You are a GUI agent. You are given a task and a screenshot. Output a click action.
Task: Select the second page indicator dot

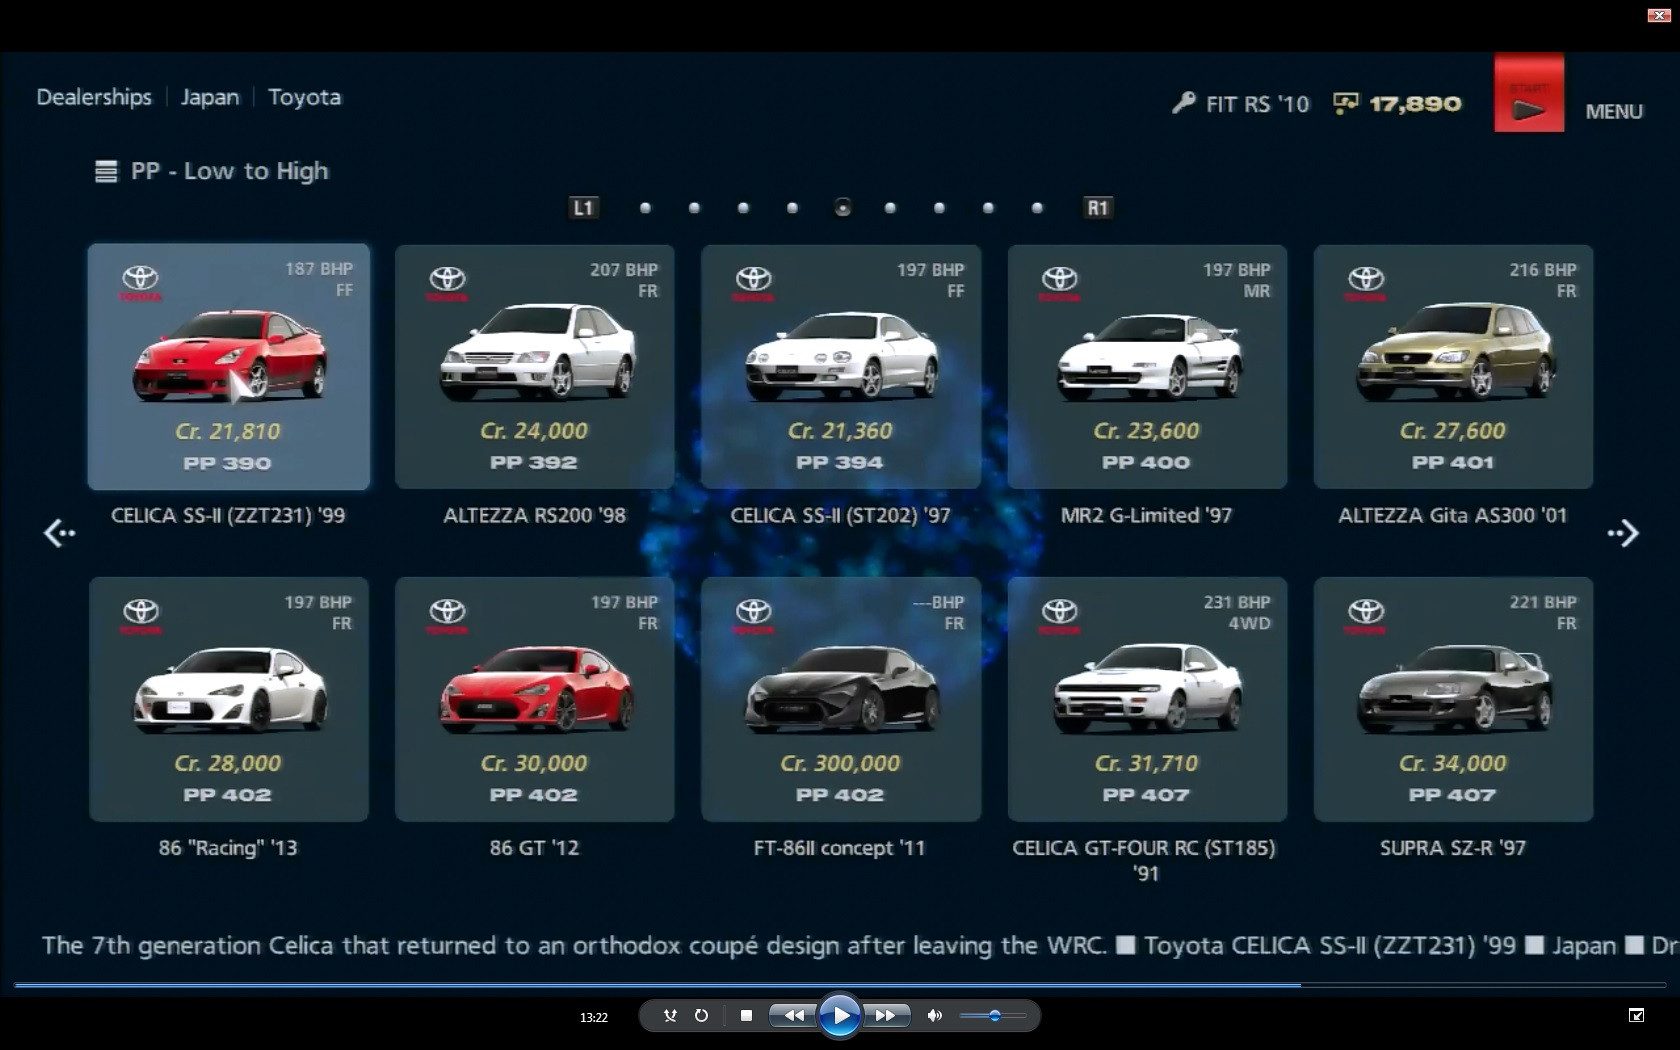(694, 208)
